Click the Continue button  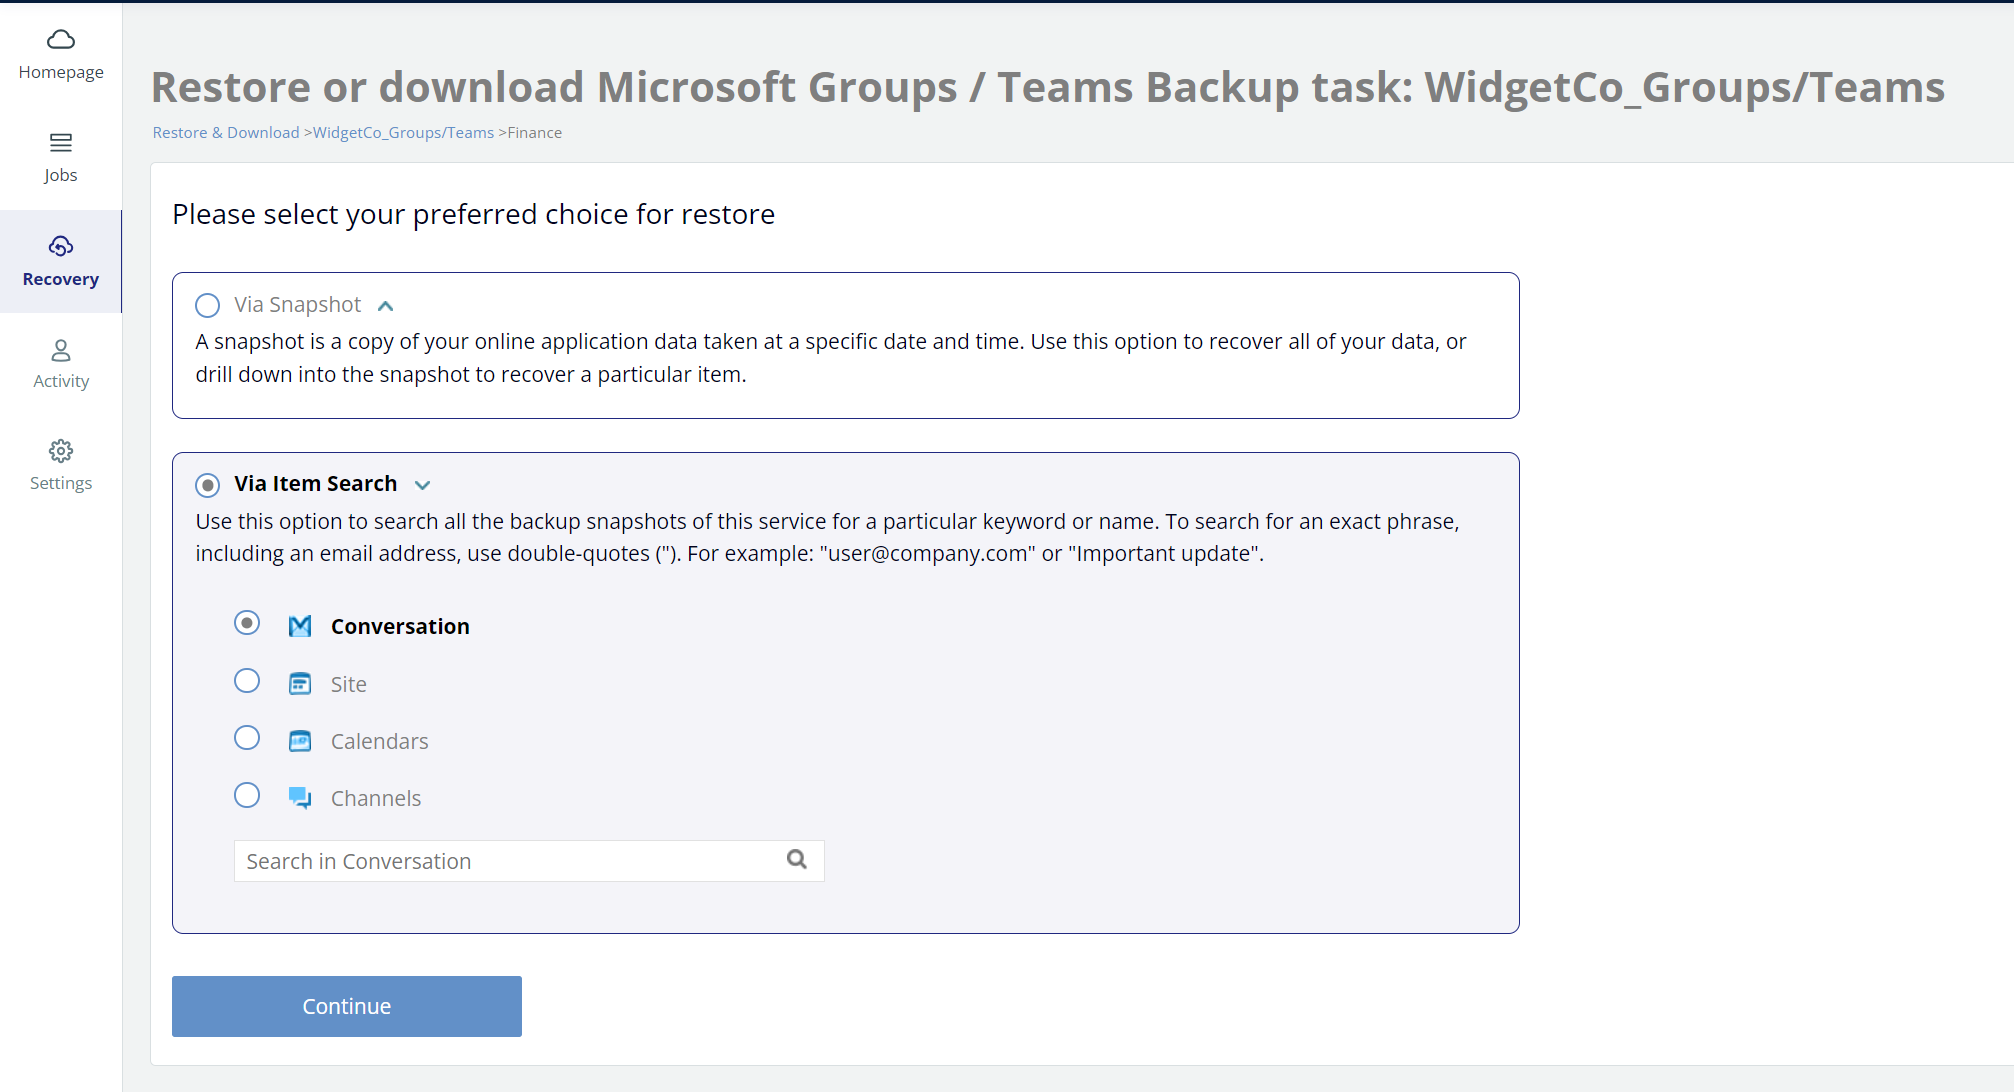[x=347, y=1006]
